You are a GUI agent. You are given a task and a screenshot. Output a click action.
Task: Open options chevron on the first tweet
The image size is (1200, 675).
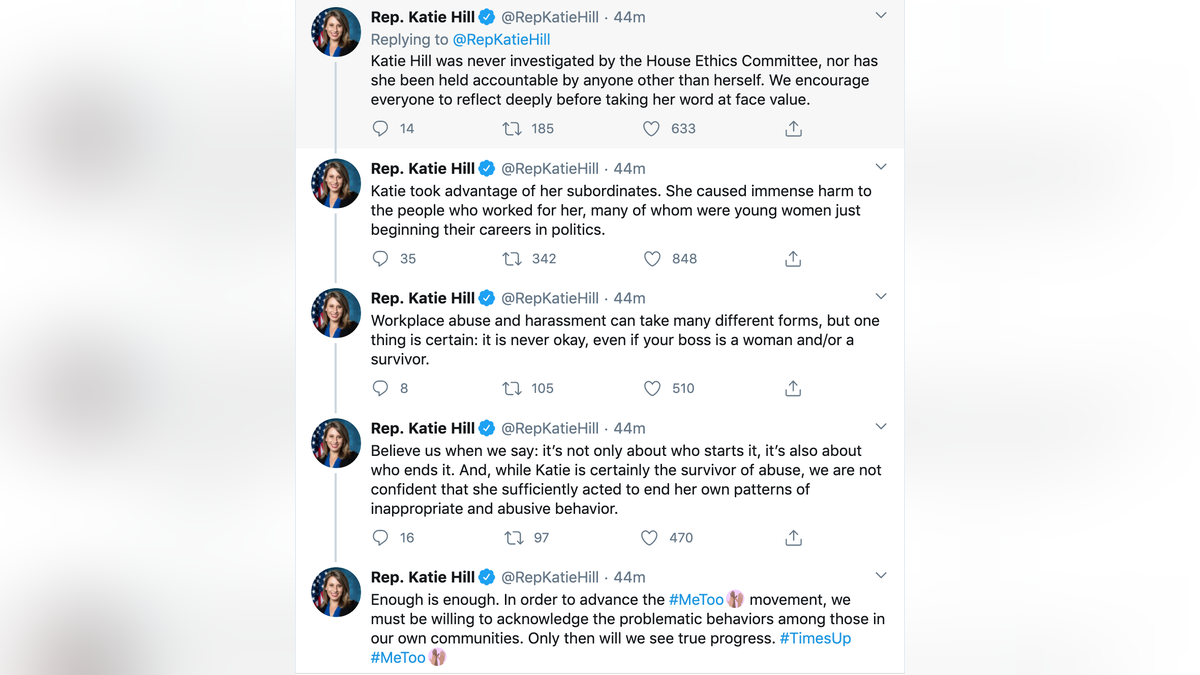click(x=881, y=16)
